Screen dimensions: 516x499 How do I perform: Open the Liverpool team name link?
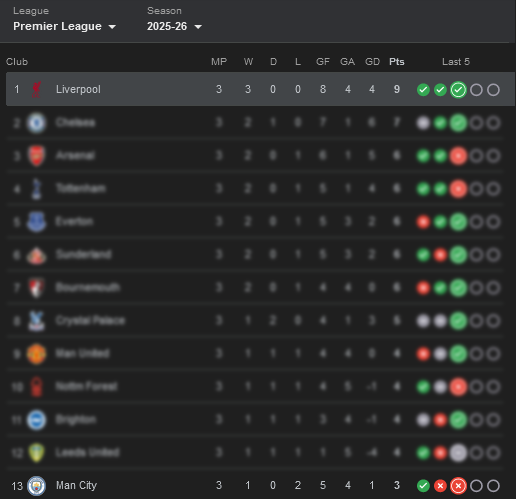(x=78, y=89)
